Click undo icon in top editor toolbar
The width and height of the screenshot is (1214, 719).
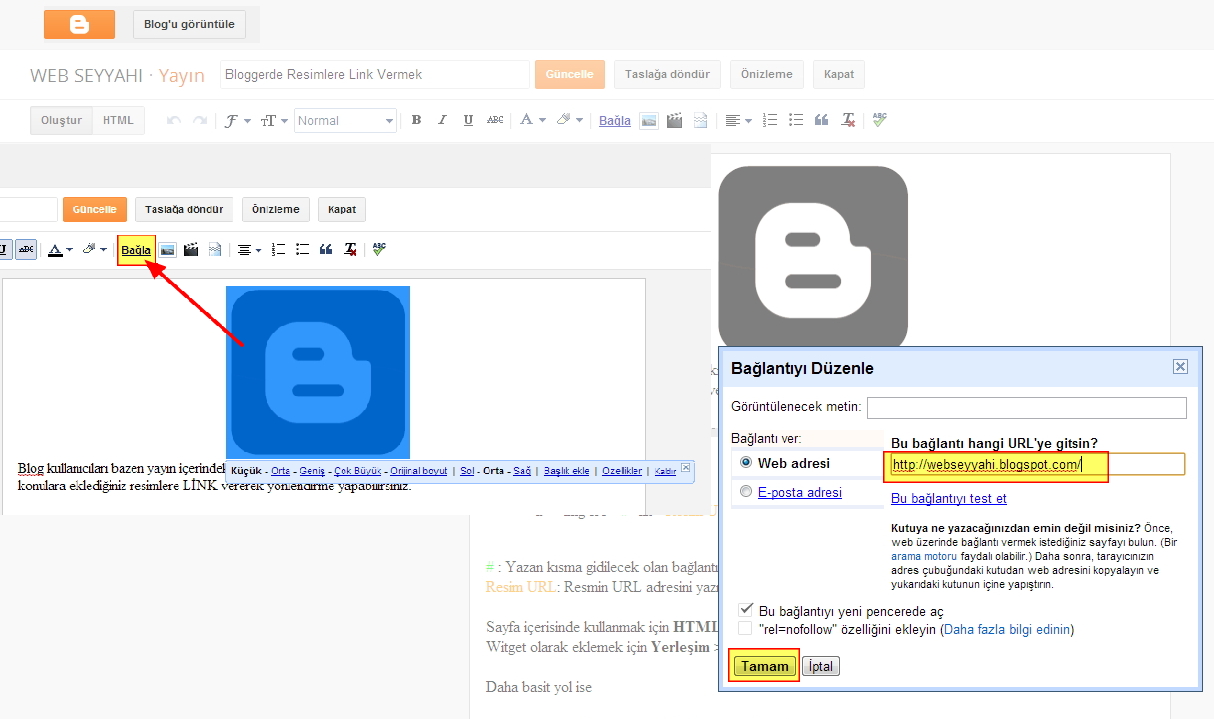point(174,120)
